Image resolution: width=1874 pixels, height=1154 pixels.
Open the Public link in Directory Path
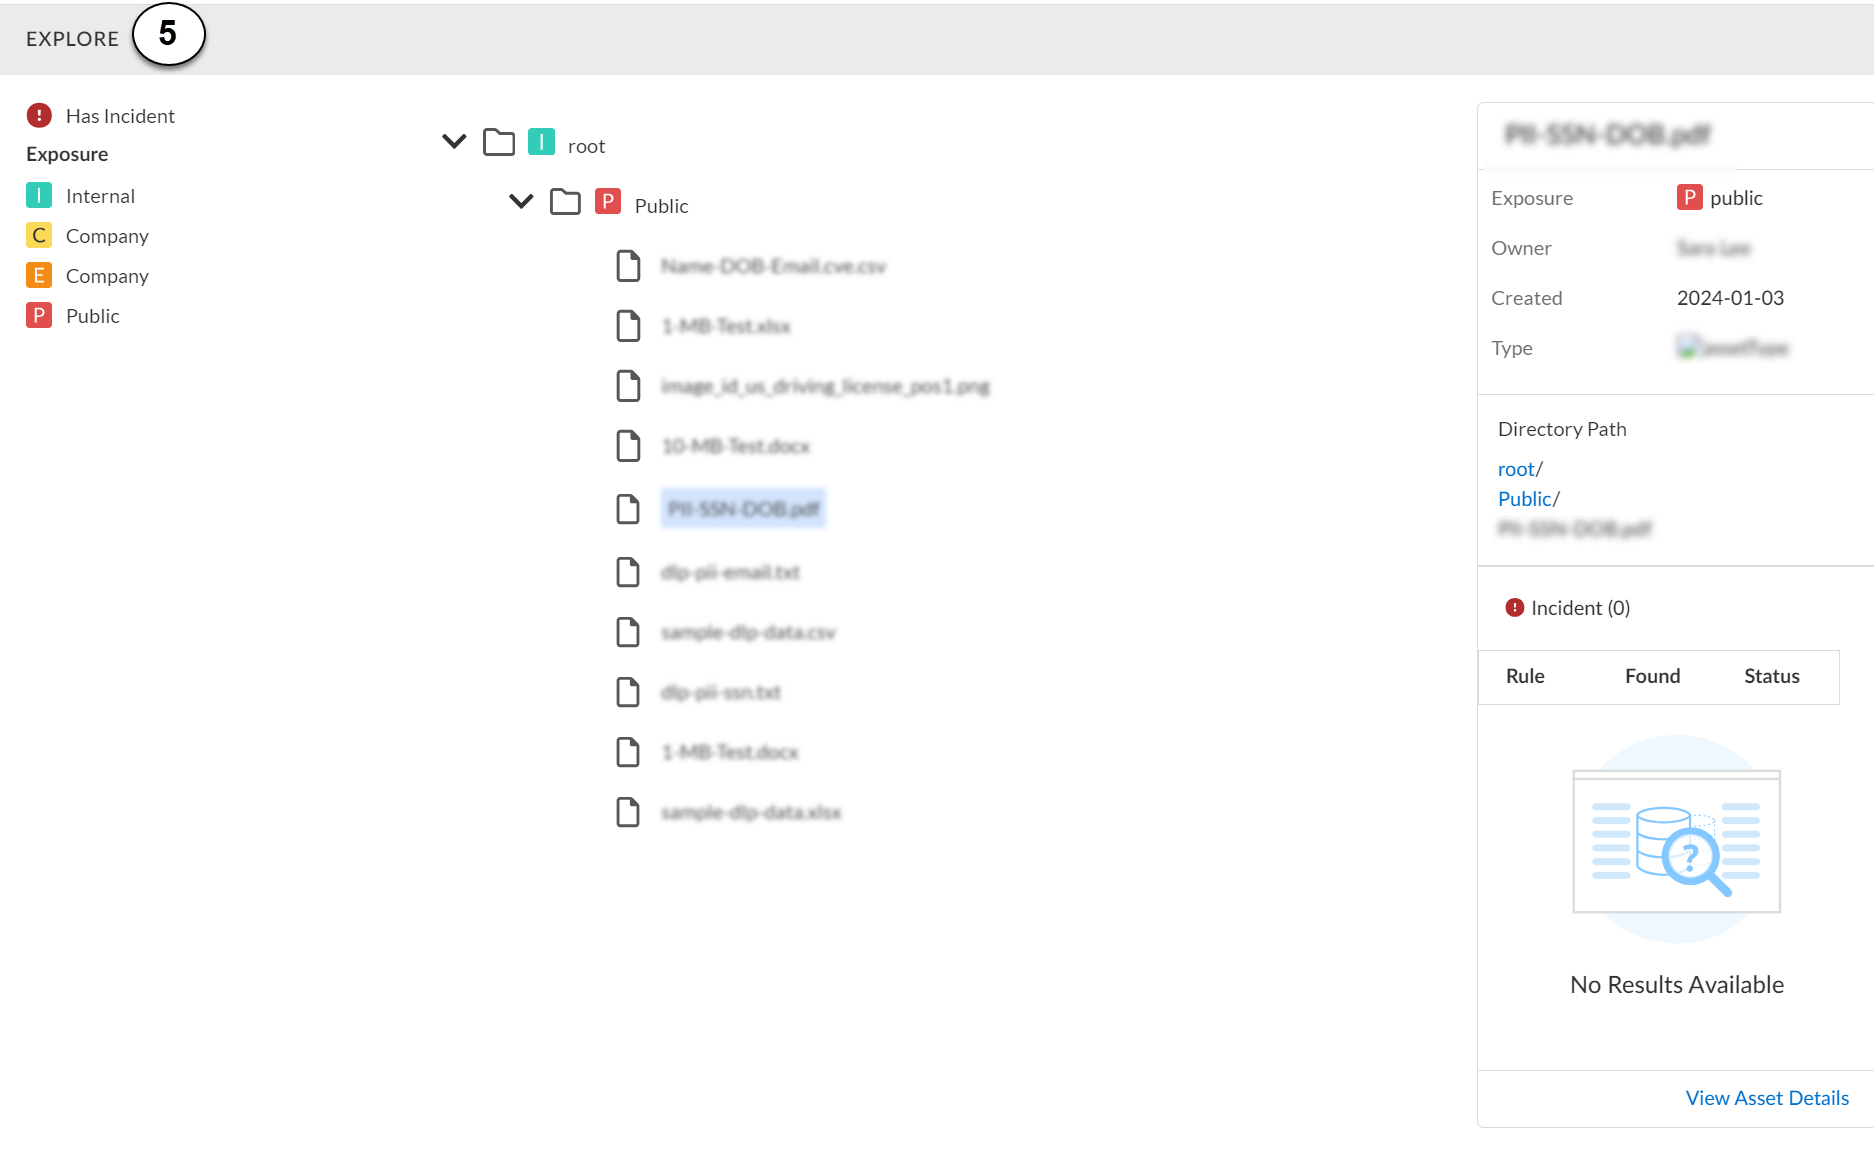[x=1524, y=499]
